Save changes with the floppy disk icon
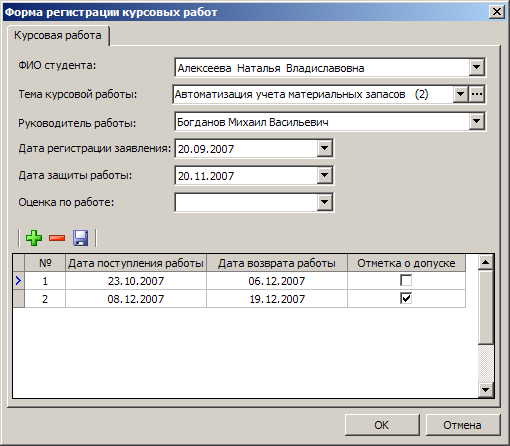510x446 pixels. (x=81, y=238)
